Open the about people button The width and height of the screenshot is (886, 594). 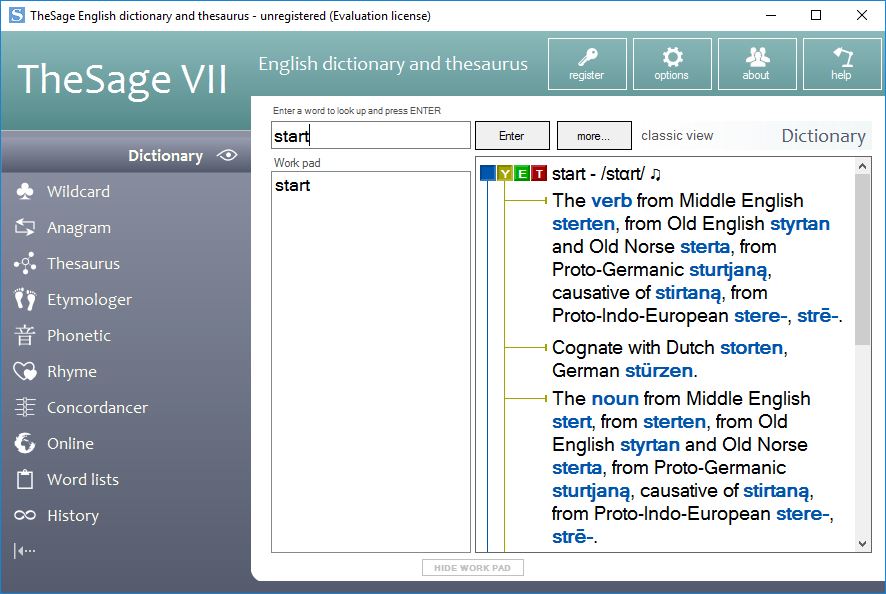(757, 64)
